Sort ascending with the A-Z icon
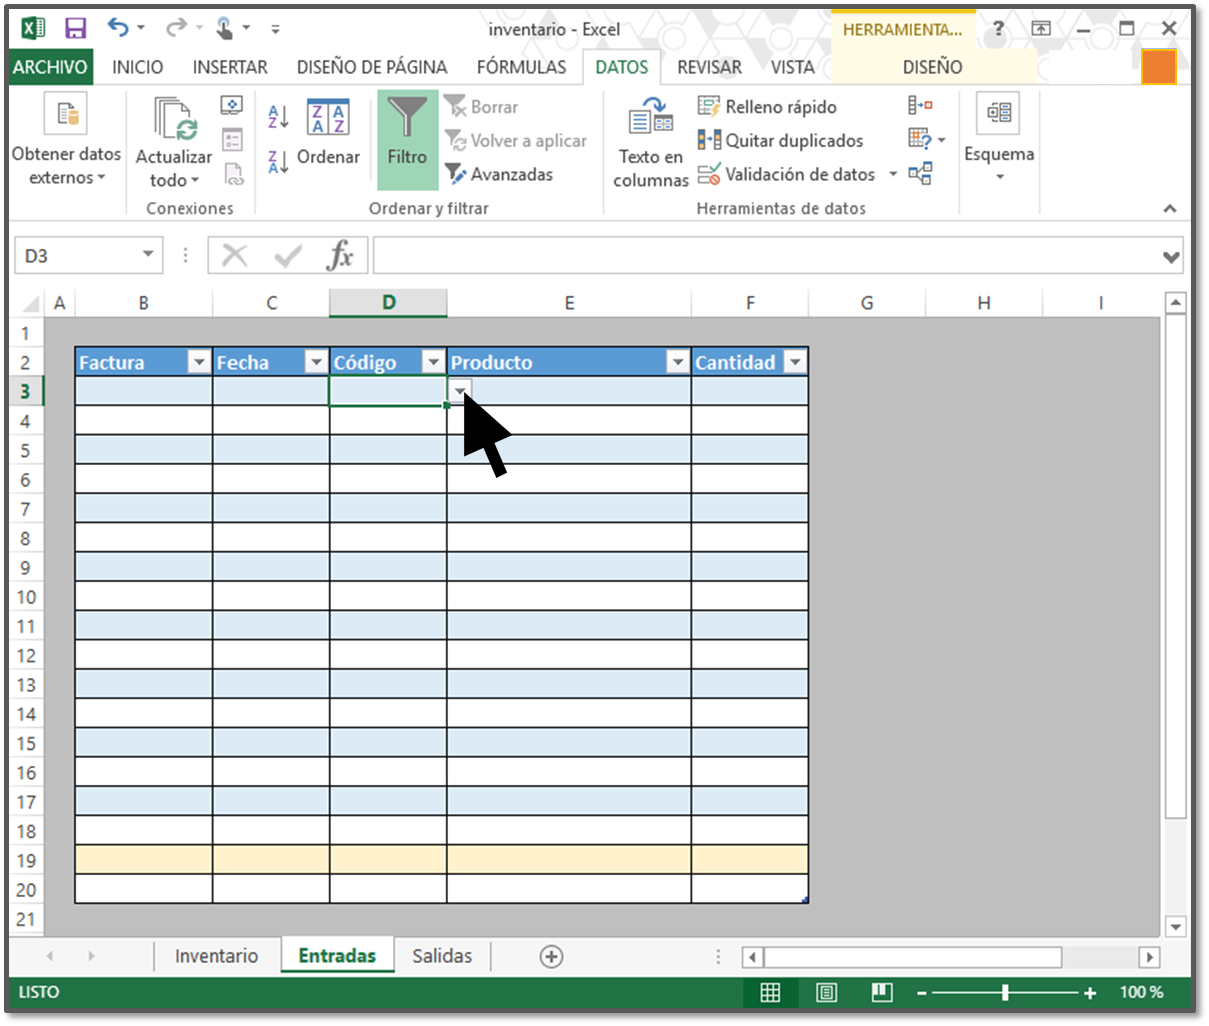The height and width of the screenshot is (1026, 1209). [278, 117]
